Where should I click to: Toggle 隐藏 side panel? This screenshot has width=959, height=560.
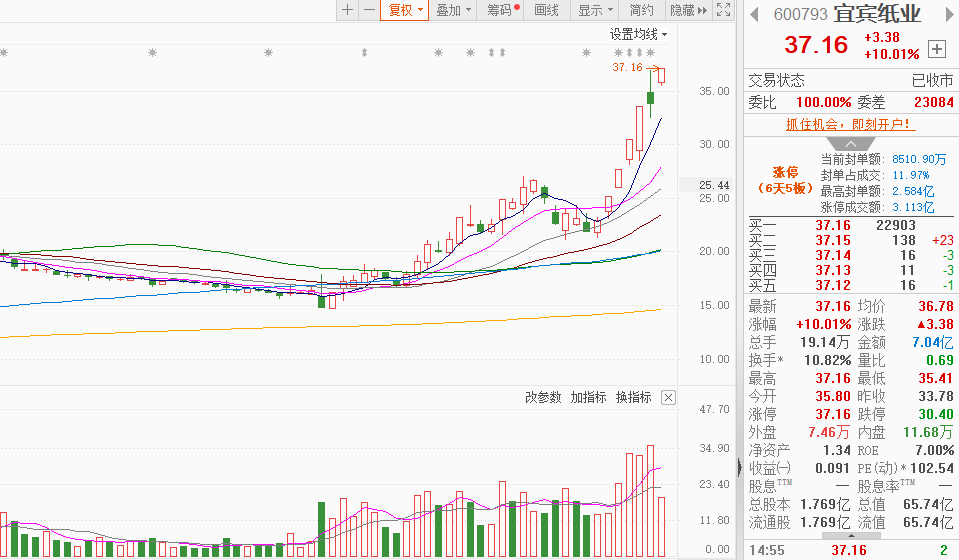[688, 10]
